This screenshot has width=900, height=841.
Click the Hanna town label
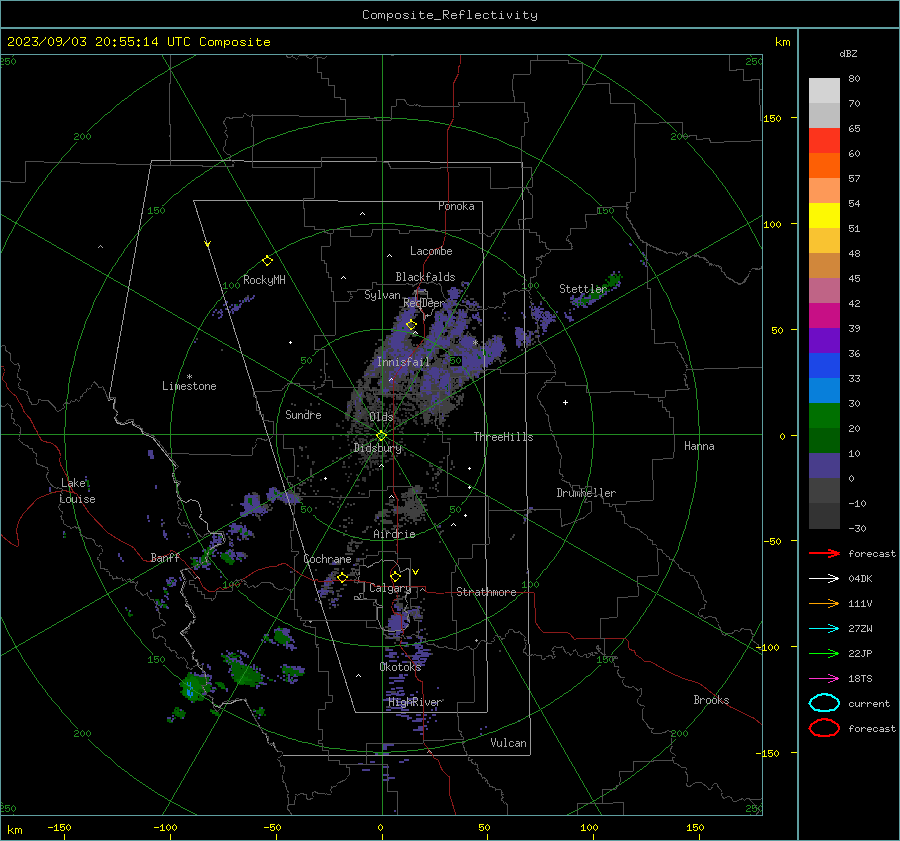(699, 446)
